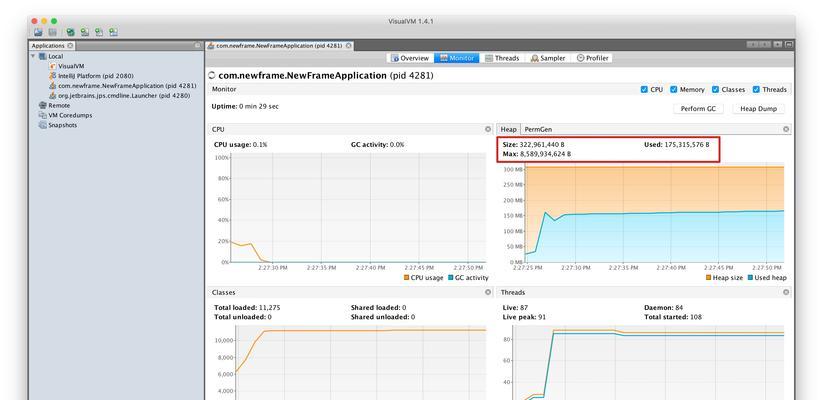The width and height of the screenshot is (823, 400).
Task: Maximize the document window with the top-right icon
Action: coord(788,45)
